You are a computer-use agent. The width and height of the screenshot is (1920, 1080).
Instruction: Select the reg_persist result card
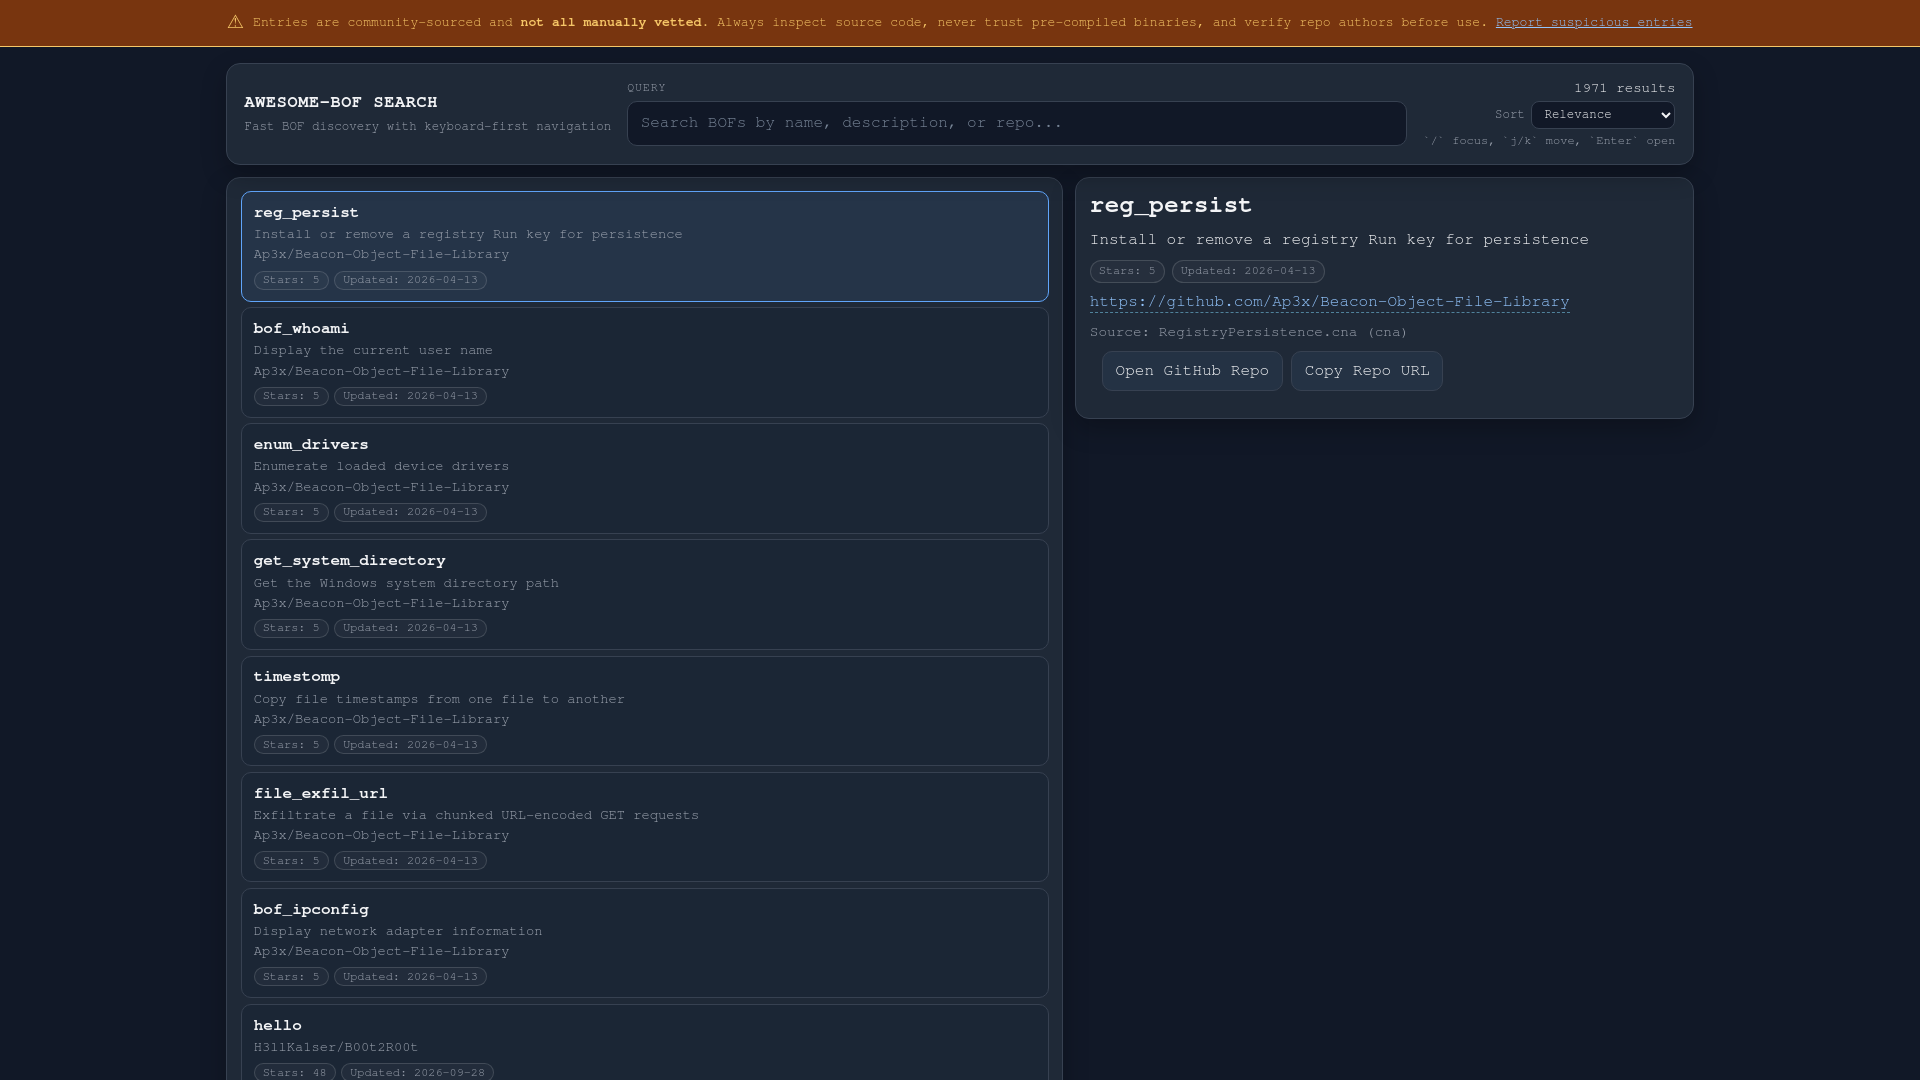(x=644, y=246)
